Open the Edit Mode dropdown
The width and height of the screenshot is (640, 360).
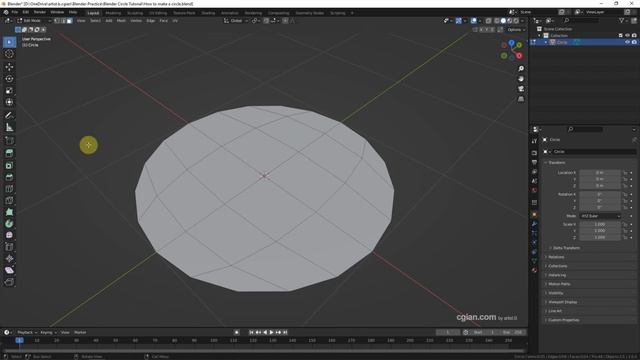click(34, 20)
